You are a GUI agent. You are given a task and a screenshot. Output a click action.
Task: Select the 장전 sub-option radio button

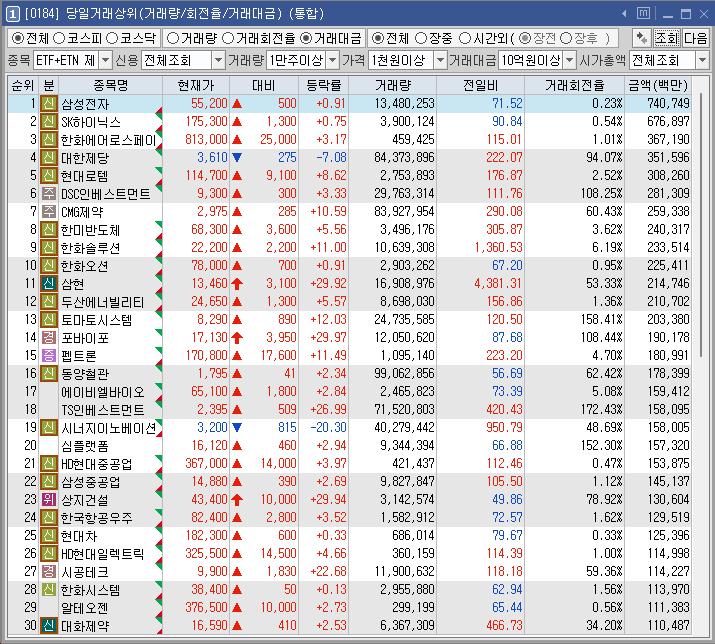tap(525, 38)
